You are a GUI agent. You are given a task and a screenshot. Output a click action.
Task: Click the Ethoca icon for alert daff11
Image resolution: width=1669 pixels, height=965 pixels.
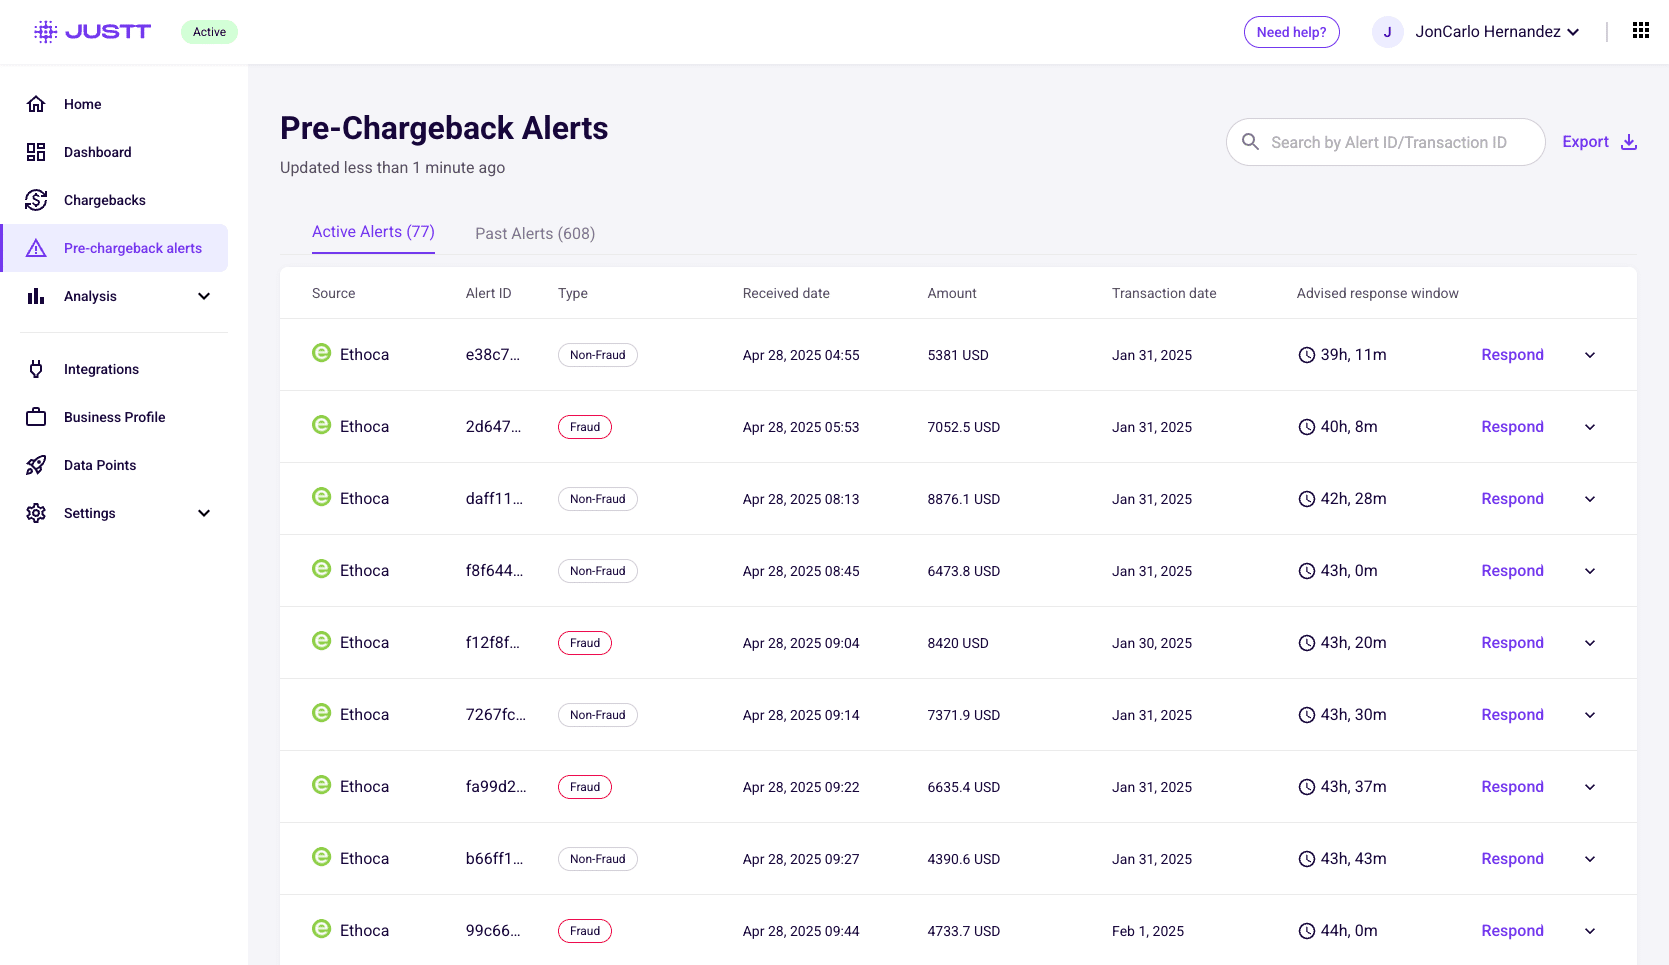pyautogui.click(x=321, y=497)
